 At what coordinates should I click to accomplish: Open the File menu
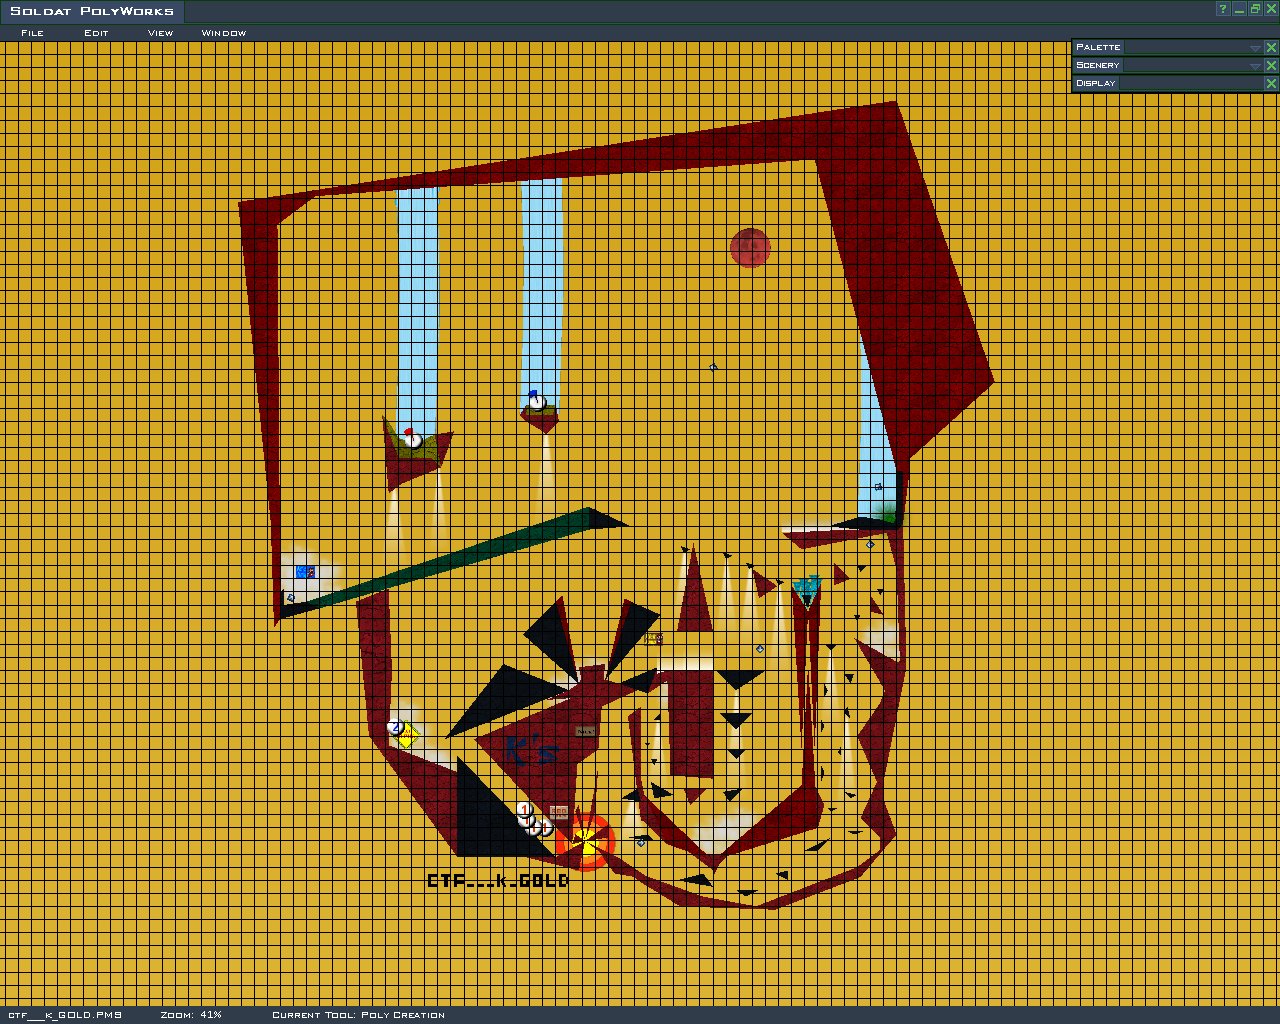pyautogui.click(x=32, y=33)
